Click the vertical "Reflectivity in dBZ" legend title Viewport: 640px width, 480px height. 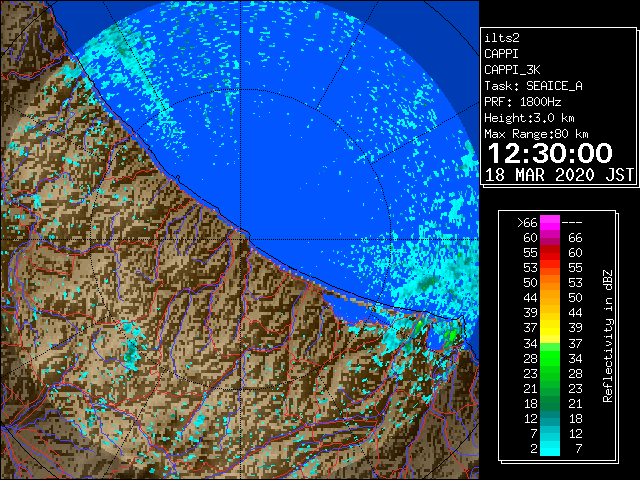point(607,336)
